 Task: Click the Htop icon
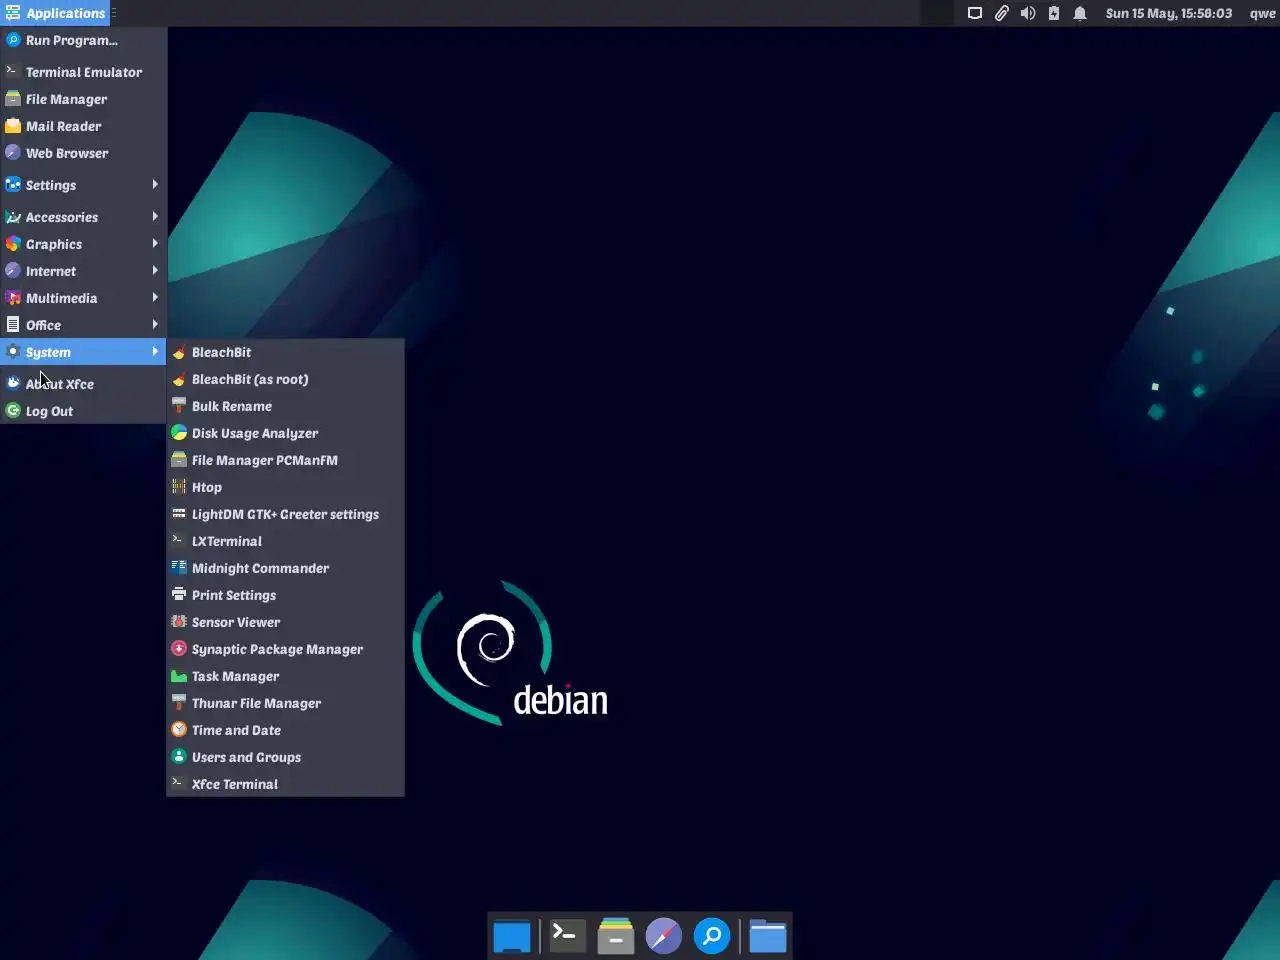(x=179, y=487)
